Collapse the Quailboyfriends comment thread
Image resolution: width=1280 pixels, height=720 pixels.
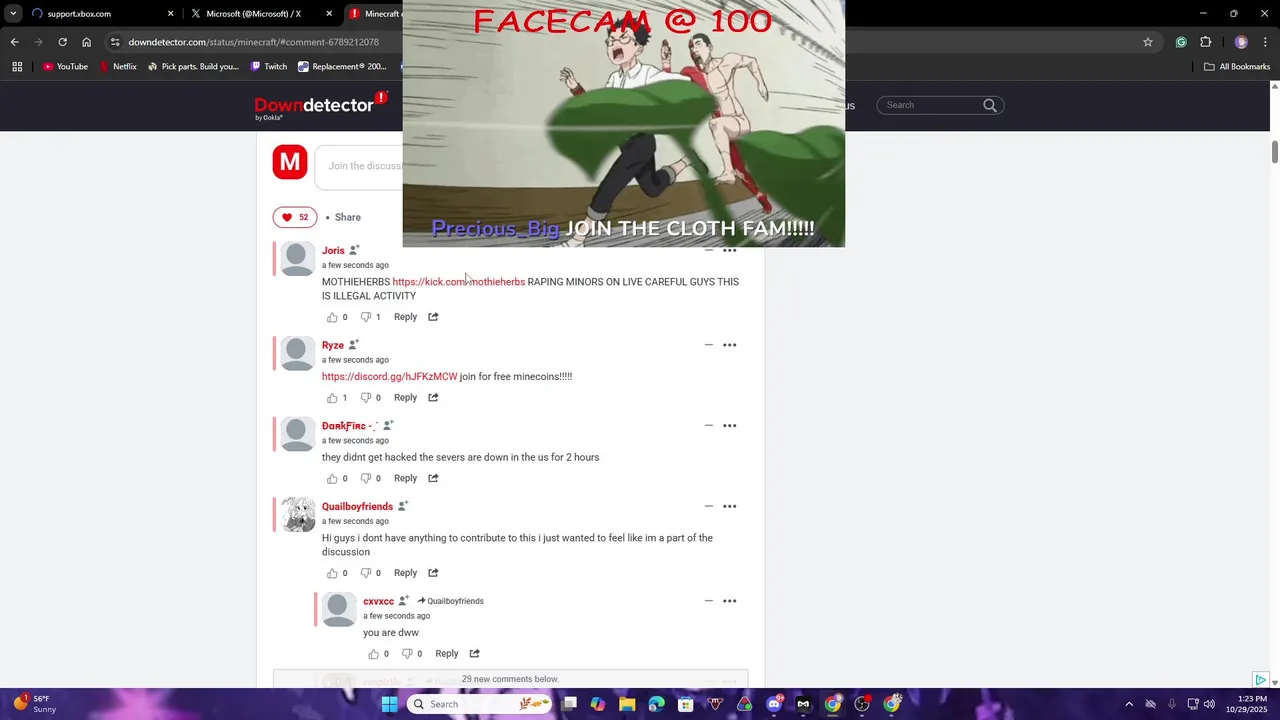(x=708, y=507)
